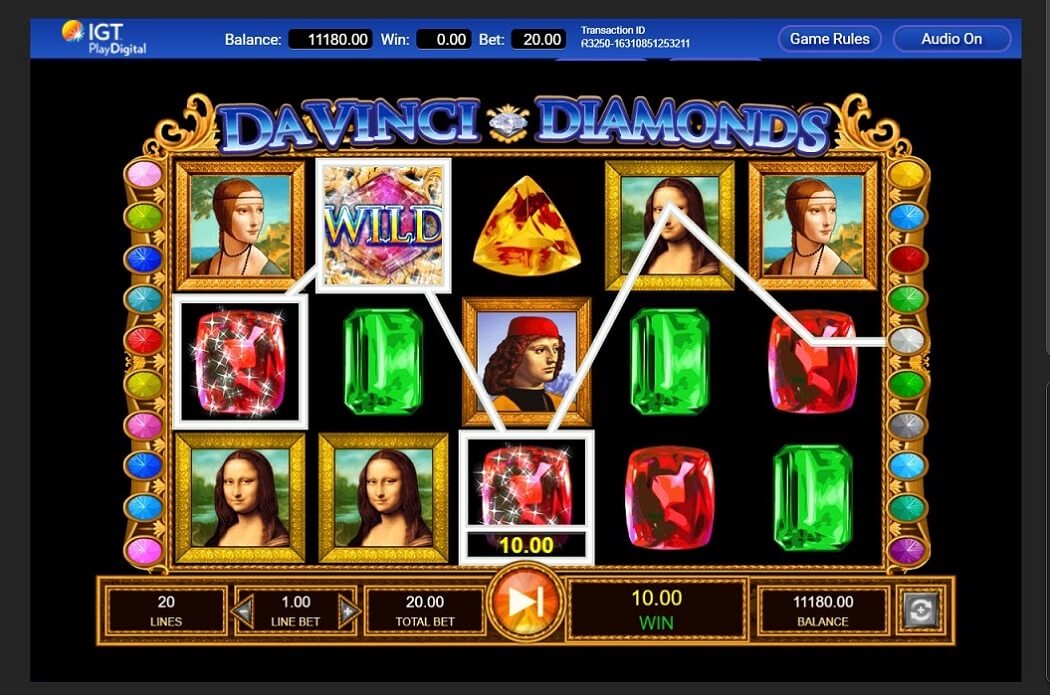This screenshot has height=695, width=1050.
Task: Select the WILD symbol on reel two
Action: pos(383,226)
